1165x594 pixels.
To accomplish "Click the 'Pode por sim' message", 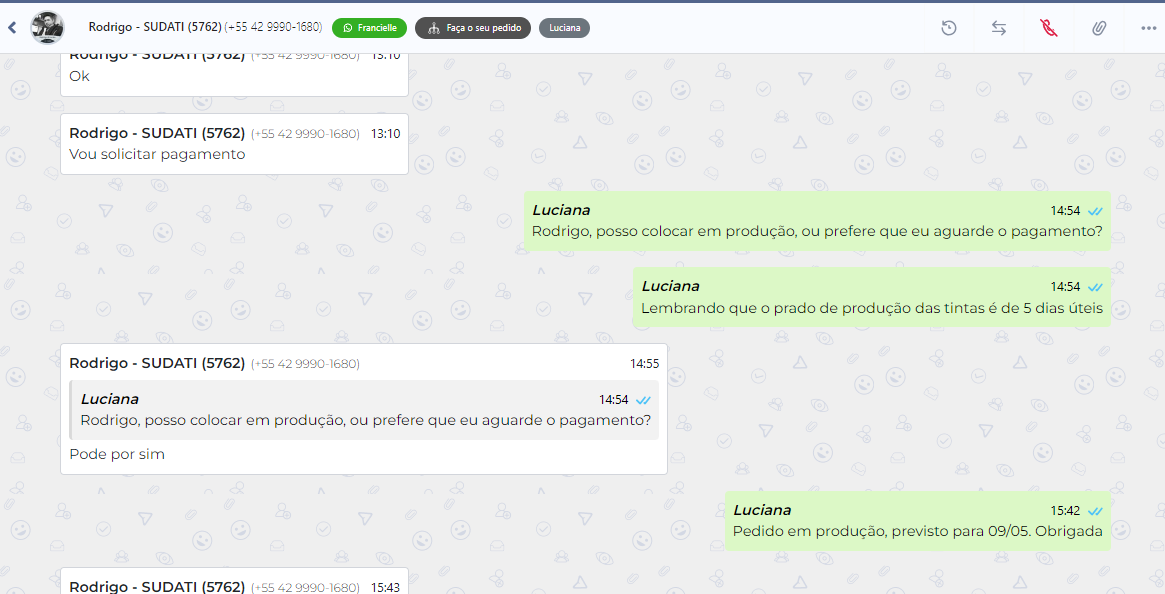I will coord(117,454).
